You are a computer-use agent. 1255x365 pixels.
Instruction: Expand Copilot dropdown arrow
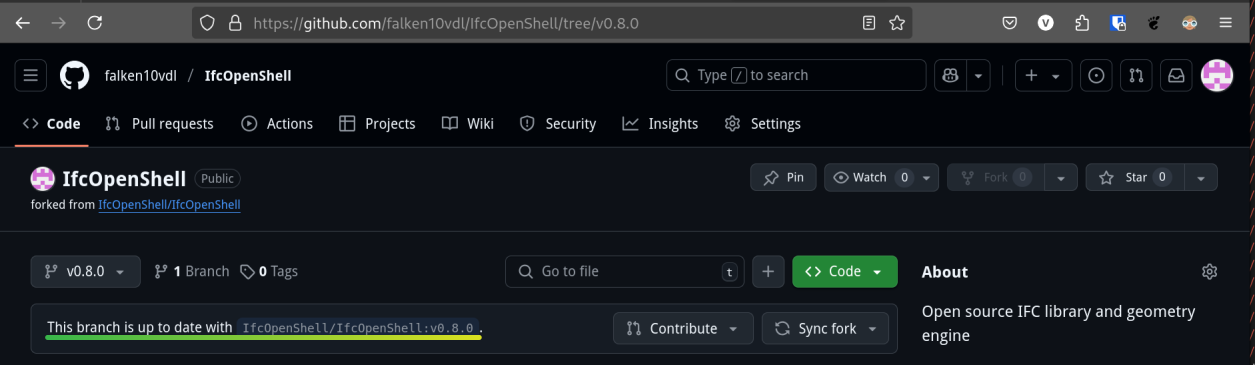(x=978, y=75)
